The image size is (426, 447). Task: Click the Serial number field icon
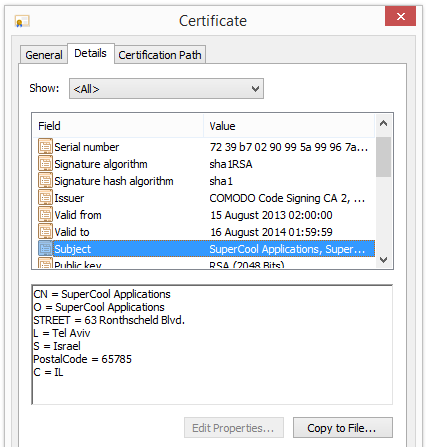point(45,147)
